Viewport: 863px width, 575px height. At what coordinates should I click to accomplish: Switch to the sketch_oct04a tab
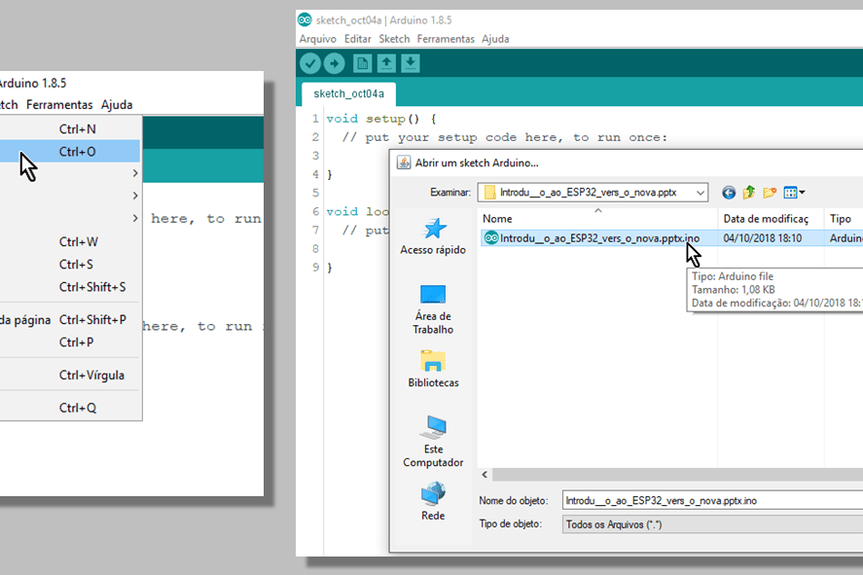tap(347, 94)
